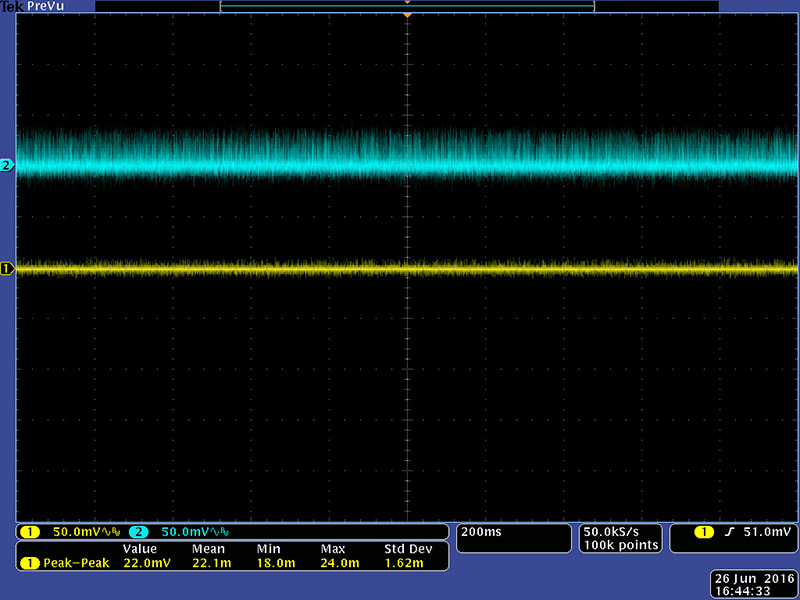
Task: Click channel 1 AC coupling bandwidth symbol
Action: (111, 532)
